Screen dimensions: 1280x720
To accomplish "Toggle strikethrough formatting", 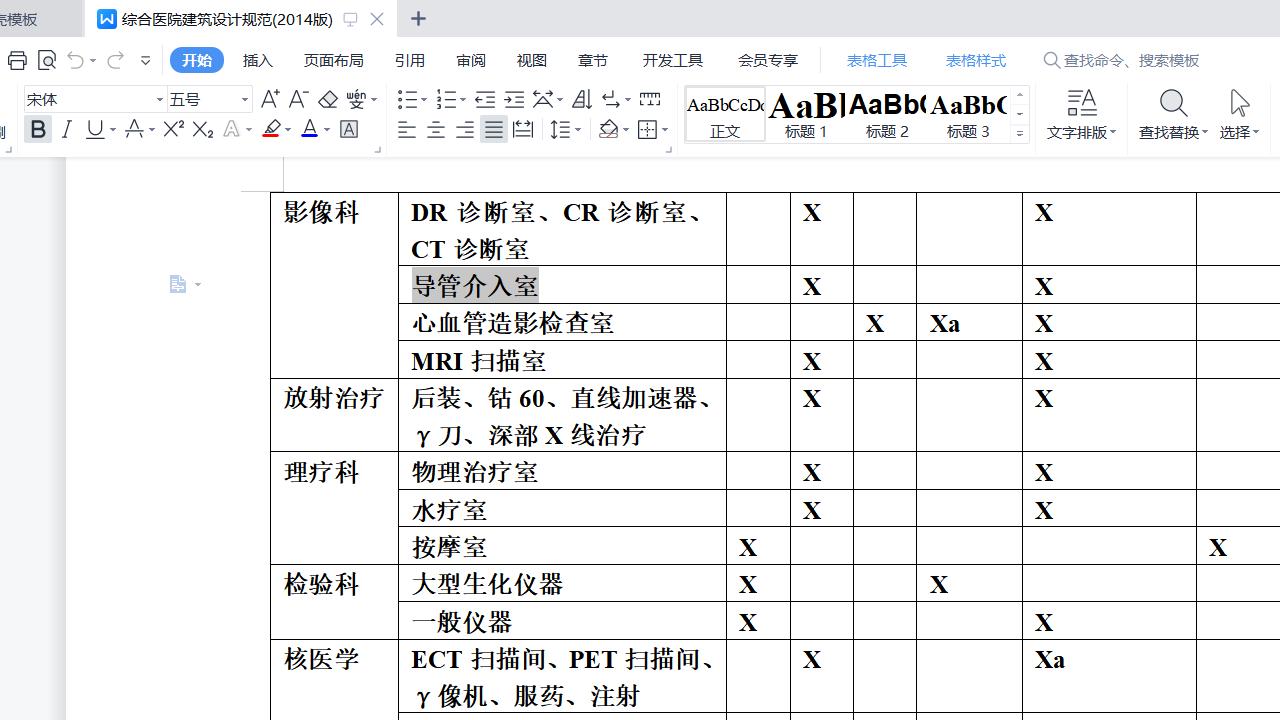I will tap(134, 129).
